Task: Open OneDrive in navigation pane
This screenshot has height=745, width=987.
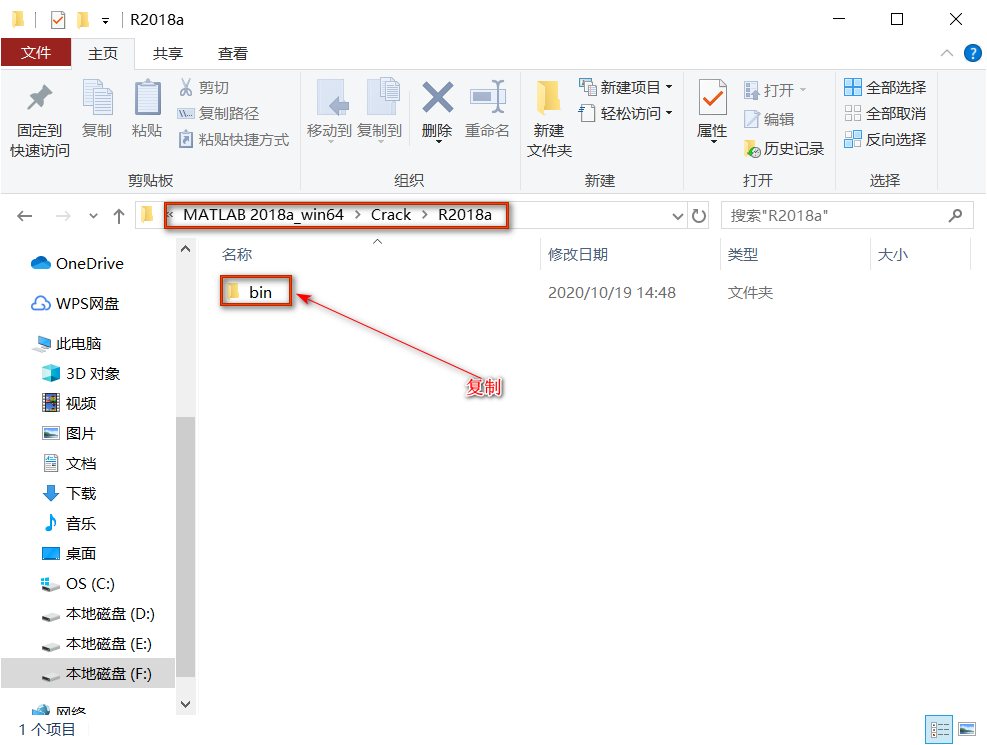Action: pyautogui.click(x=77, y=264)
